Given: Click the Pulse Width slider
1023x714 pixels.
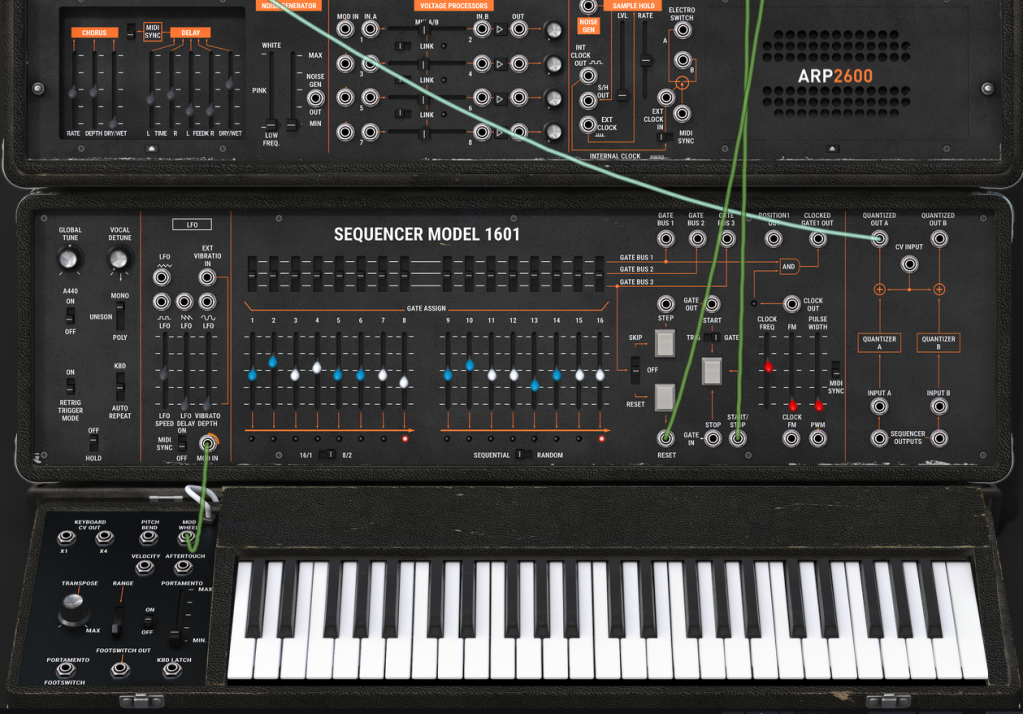Looking at the screenshot, I should click(818, 405).
